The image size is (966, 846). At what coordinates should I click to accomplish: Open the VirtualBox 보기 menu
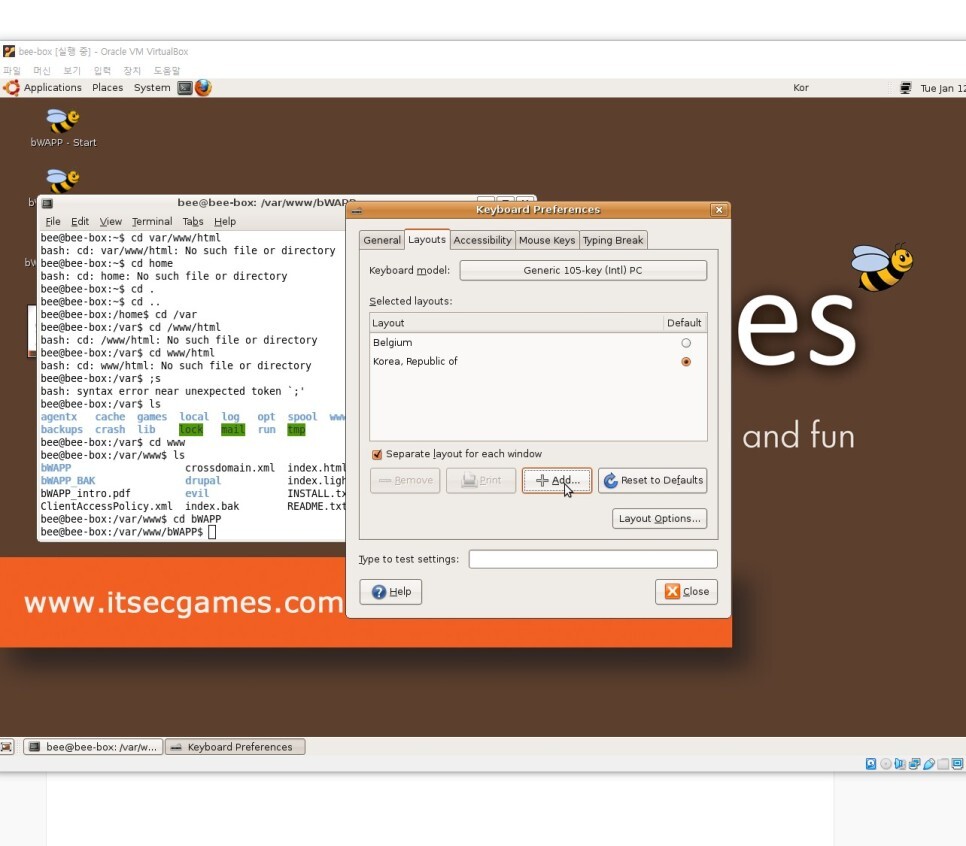(72, 71)
